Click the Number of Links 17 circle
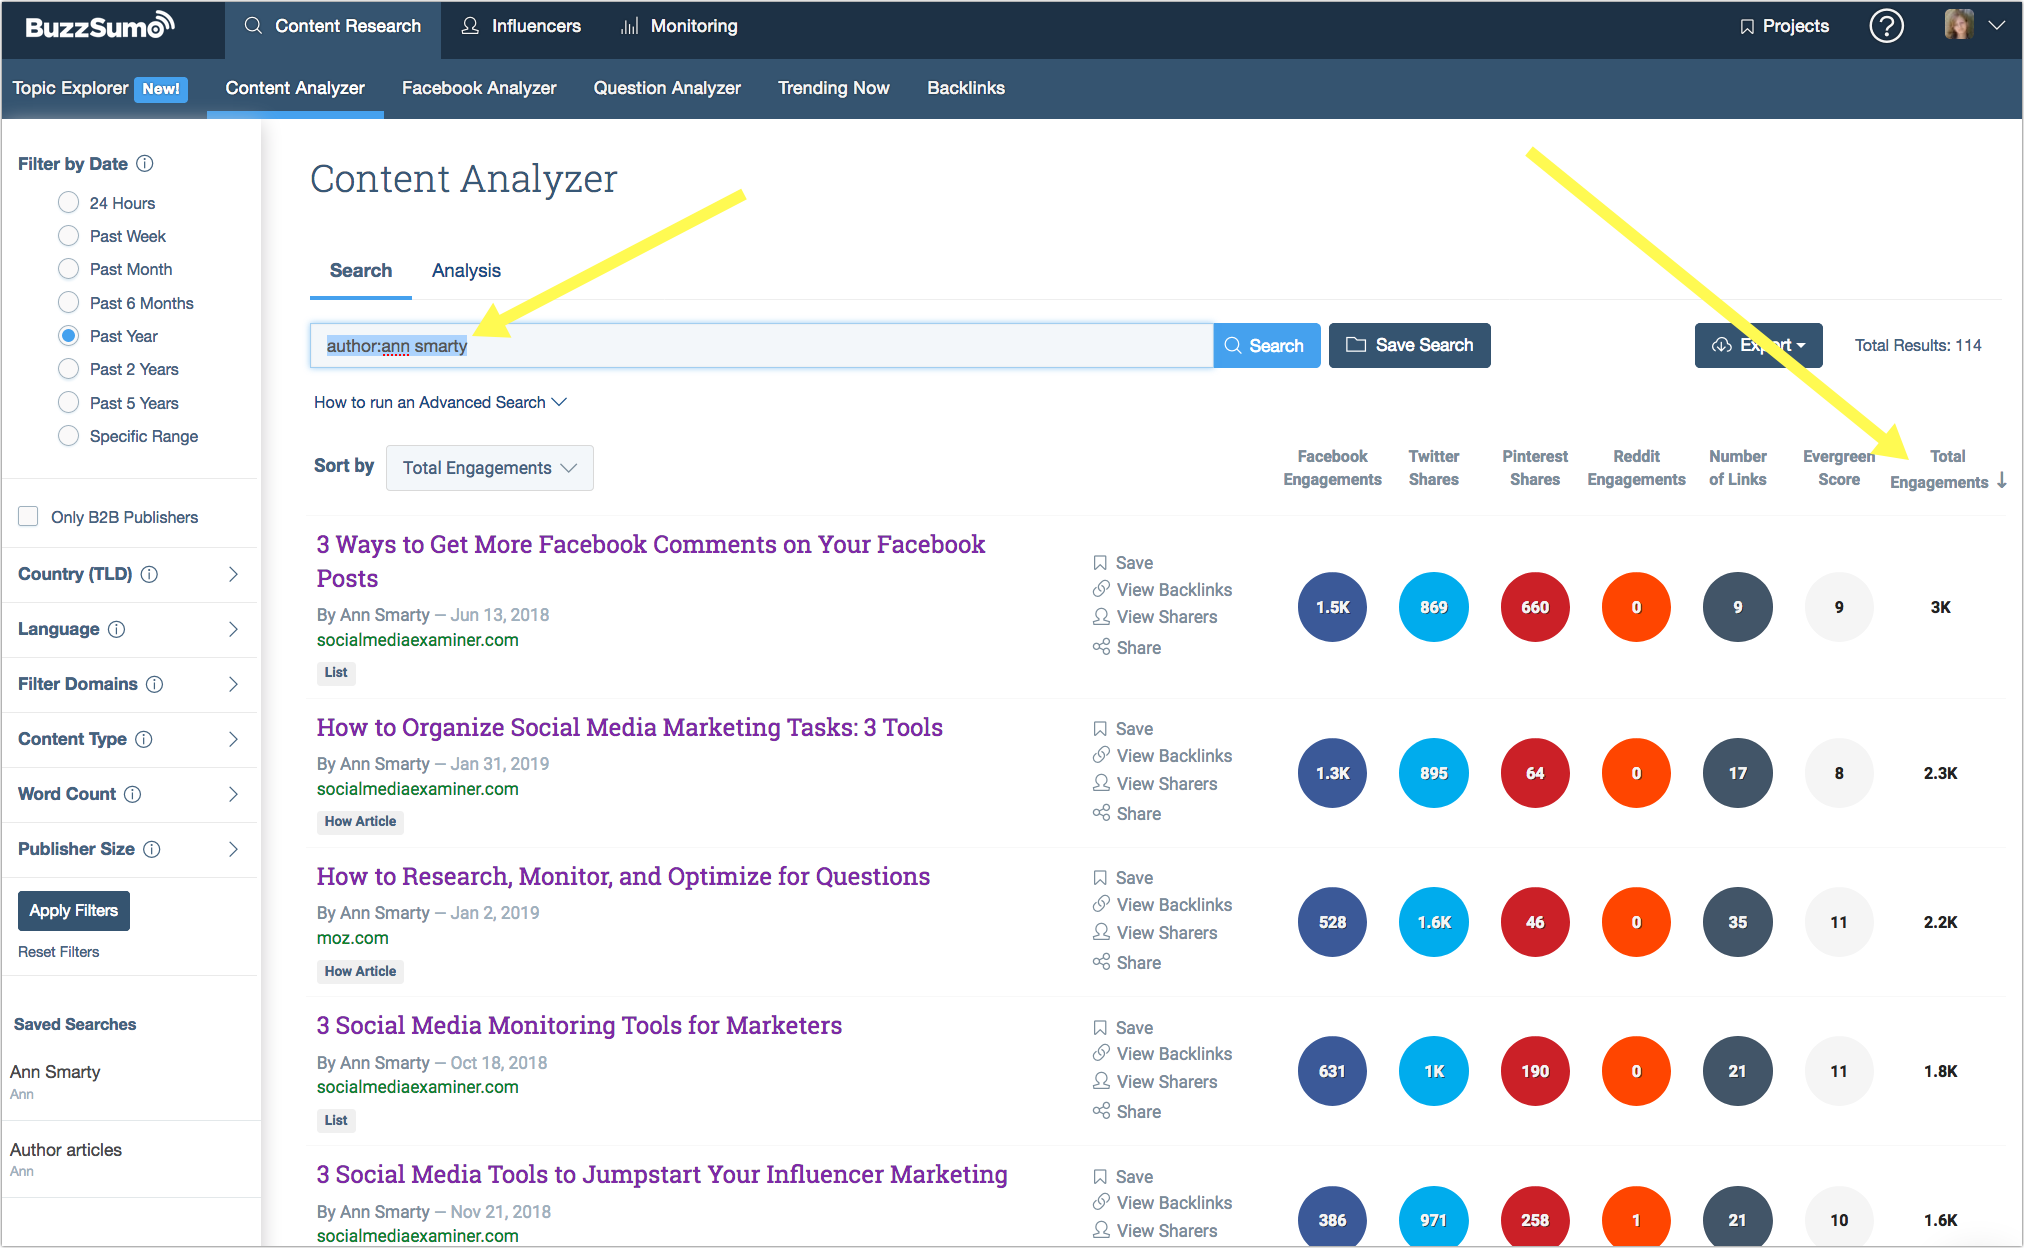Image resolution: width=2024 pixels, height=1248 pixels. [1737, 773]
